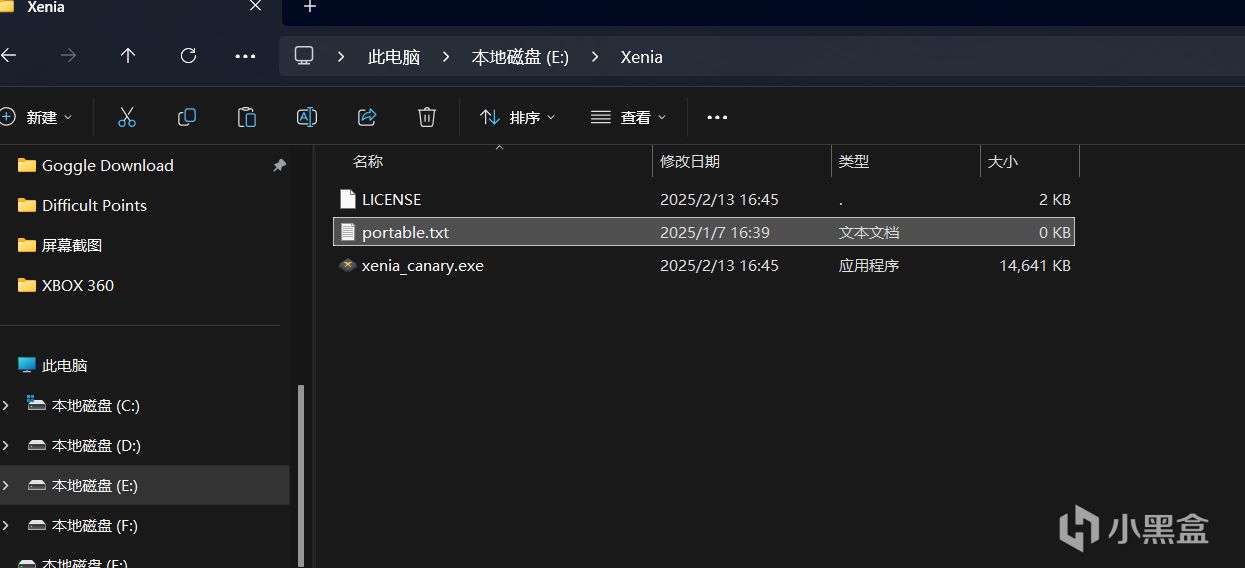Viewport: 1245px width, 568px height.
Task: Click the portable.txt document icon
Action: click(347, 232)
